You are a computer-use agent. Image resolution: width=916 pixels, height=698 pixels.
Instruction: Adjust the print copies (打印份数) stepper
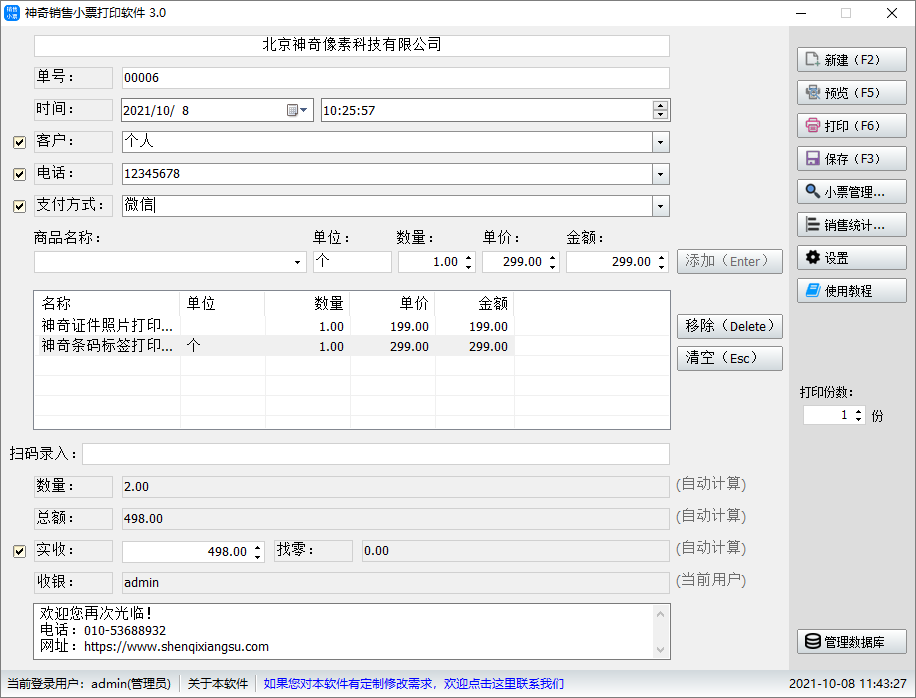858,415
